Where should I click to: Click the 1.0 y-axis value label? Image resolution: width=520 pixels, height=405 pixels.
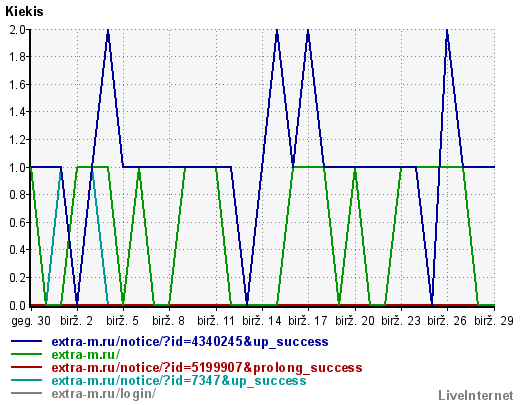(x=17, y=167)
